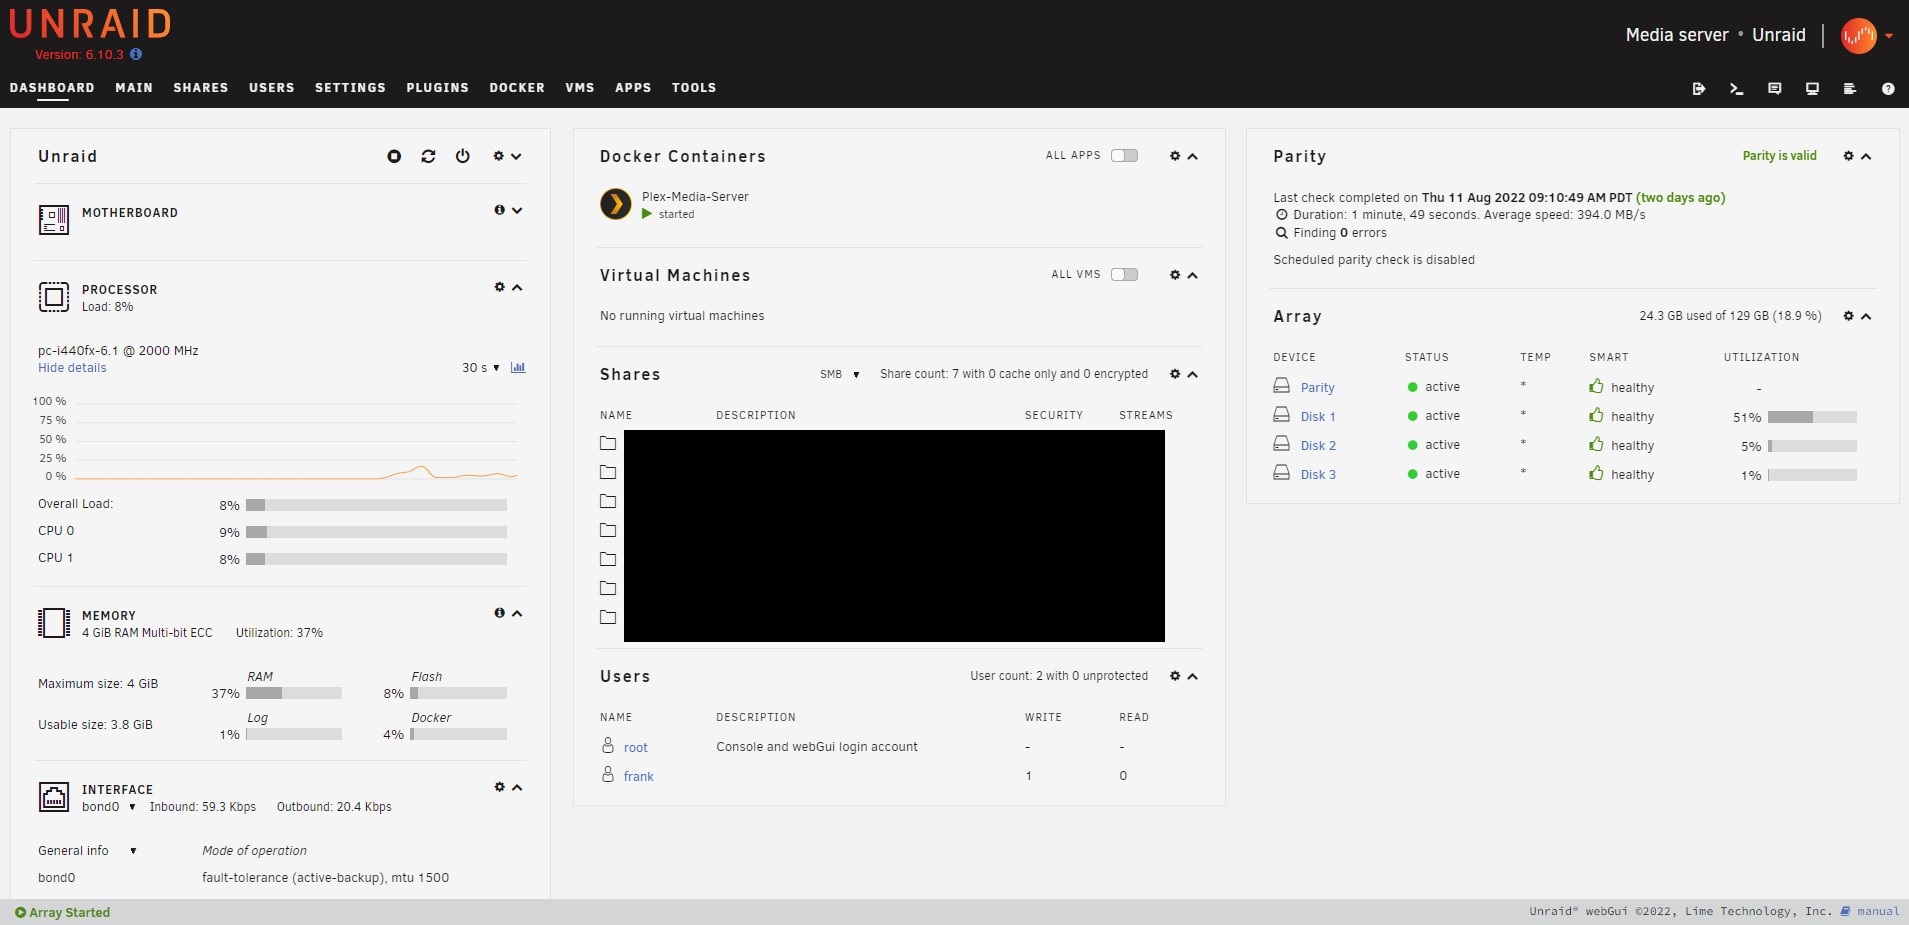1909x925 pixels.
Task: Open the Docker menu tab
Action: (x=516, y=88)
